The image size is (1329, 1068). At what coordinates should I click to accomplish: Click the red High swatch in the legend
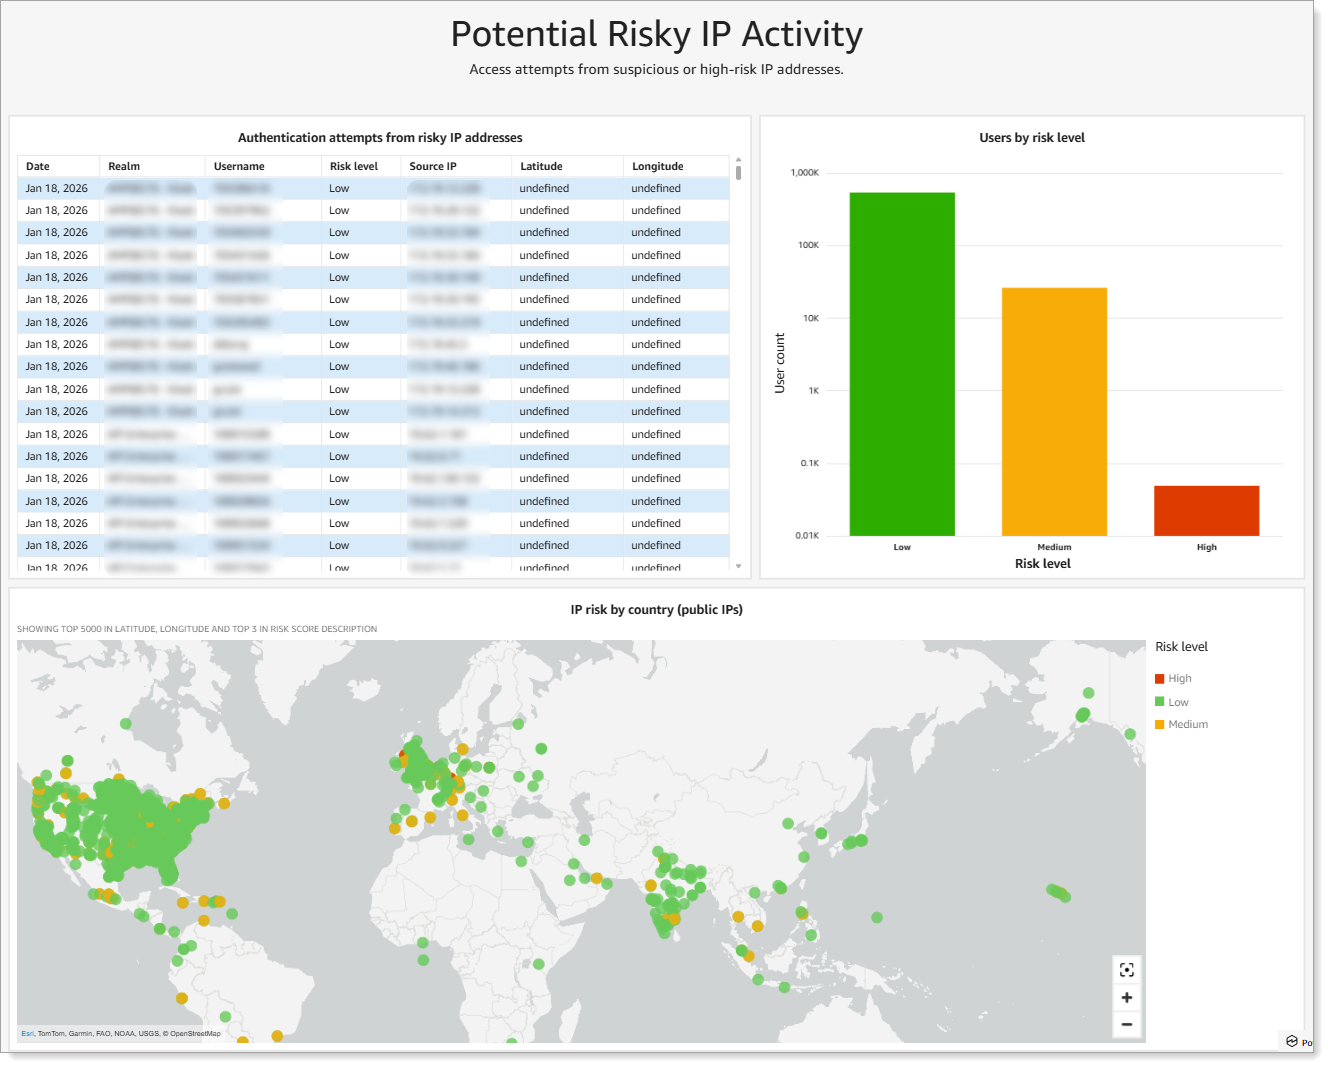tap(1160, 678)
